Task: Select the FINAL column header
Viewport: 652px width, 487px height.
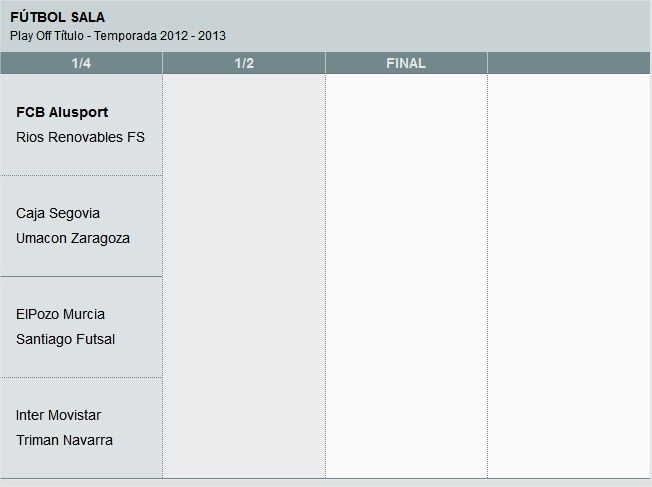Action: click(x=406, y=63)
